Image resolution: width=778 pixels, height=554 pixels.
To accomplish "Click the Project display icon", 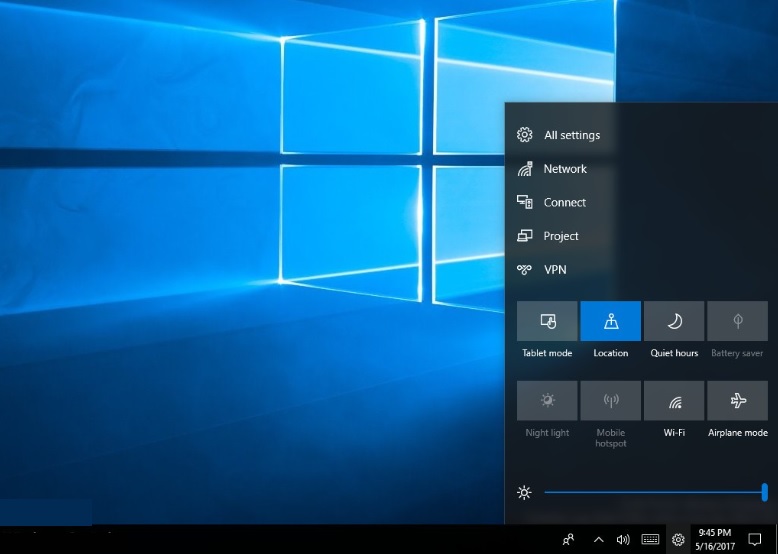I will coord(524,236).
